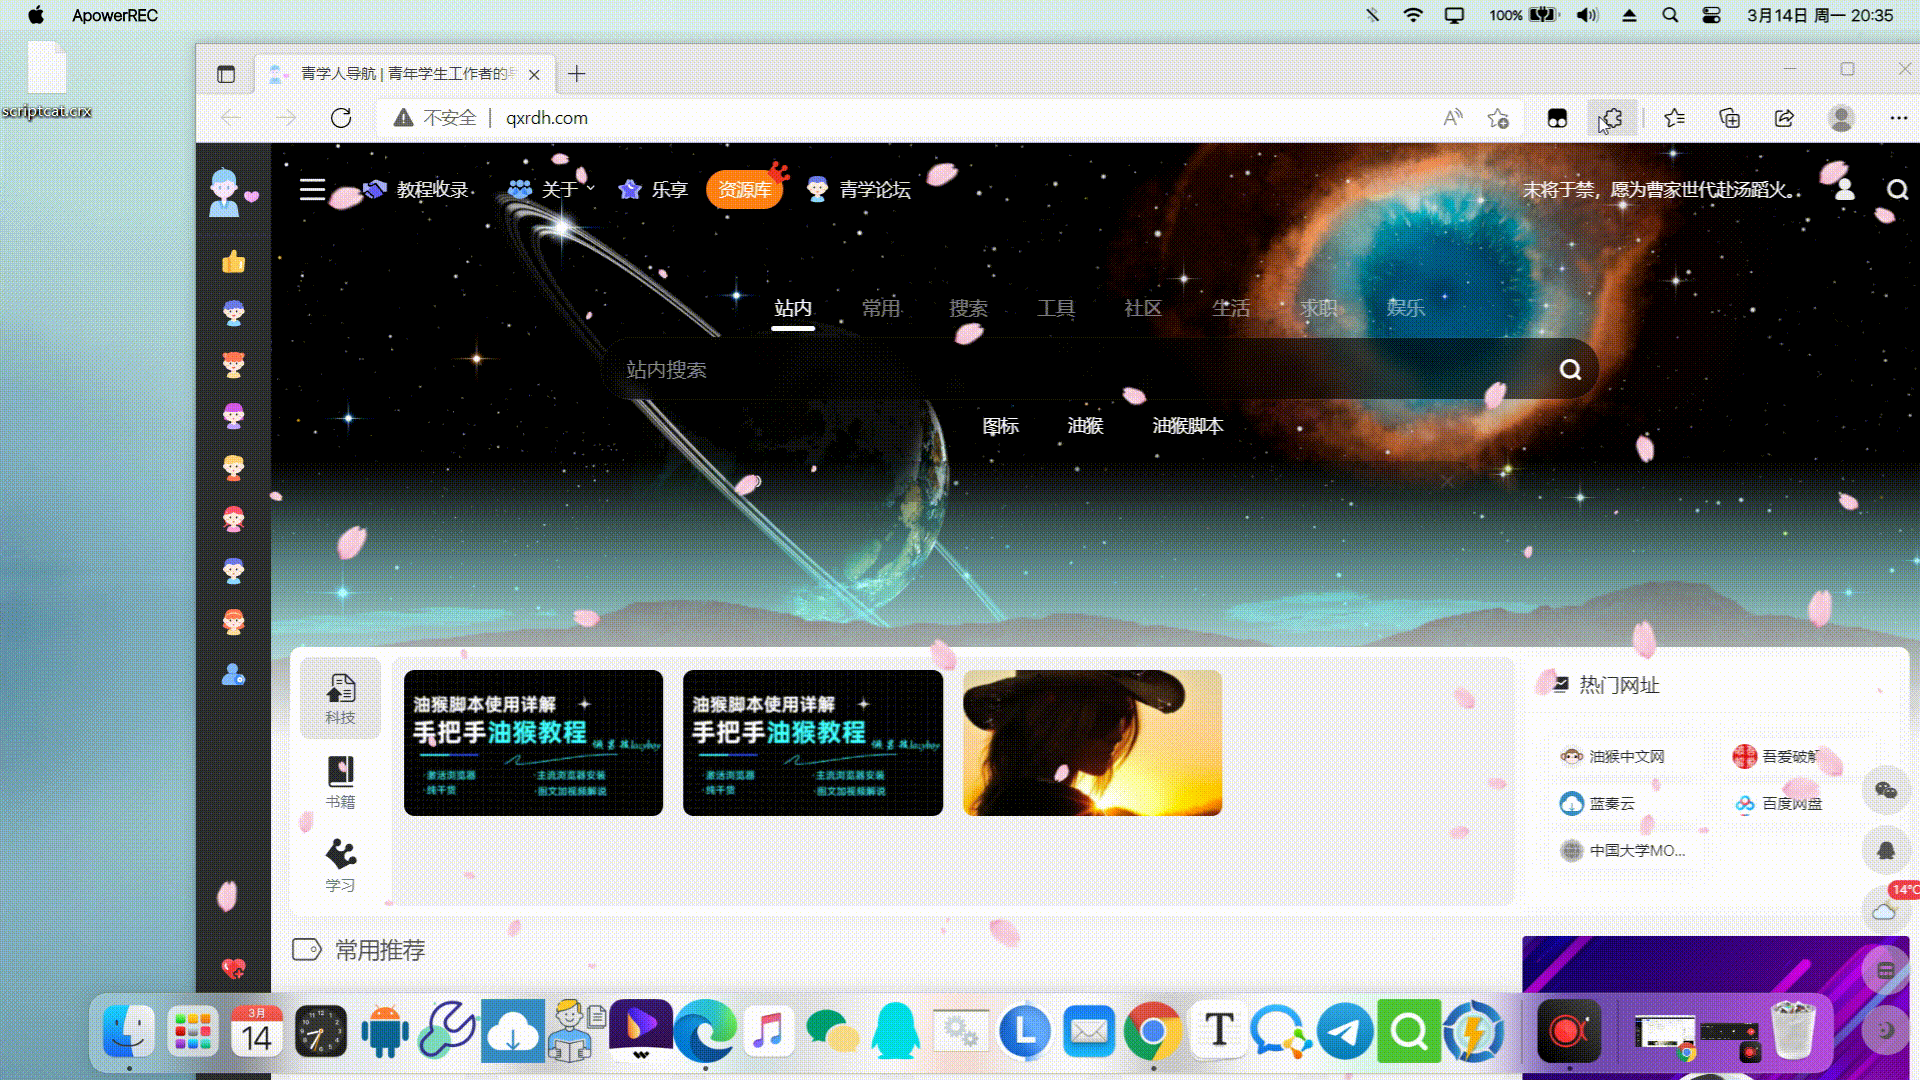Screen dimensions: 1920x1080
Task: Toggle macOS Control Center in menu bar
Action: coord(1711,15)
